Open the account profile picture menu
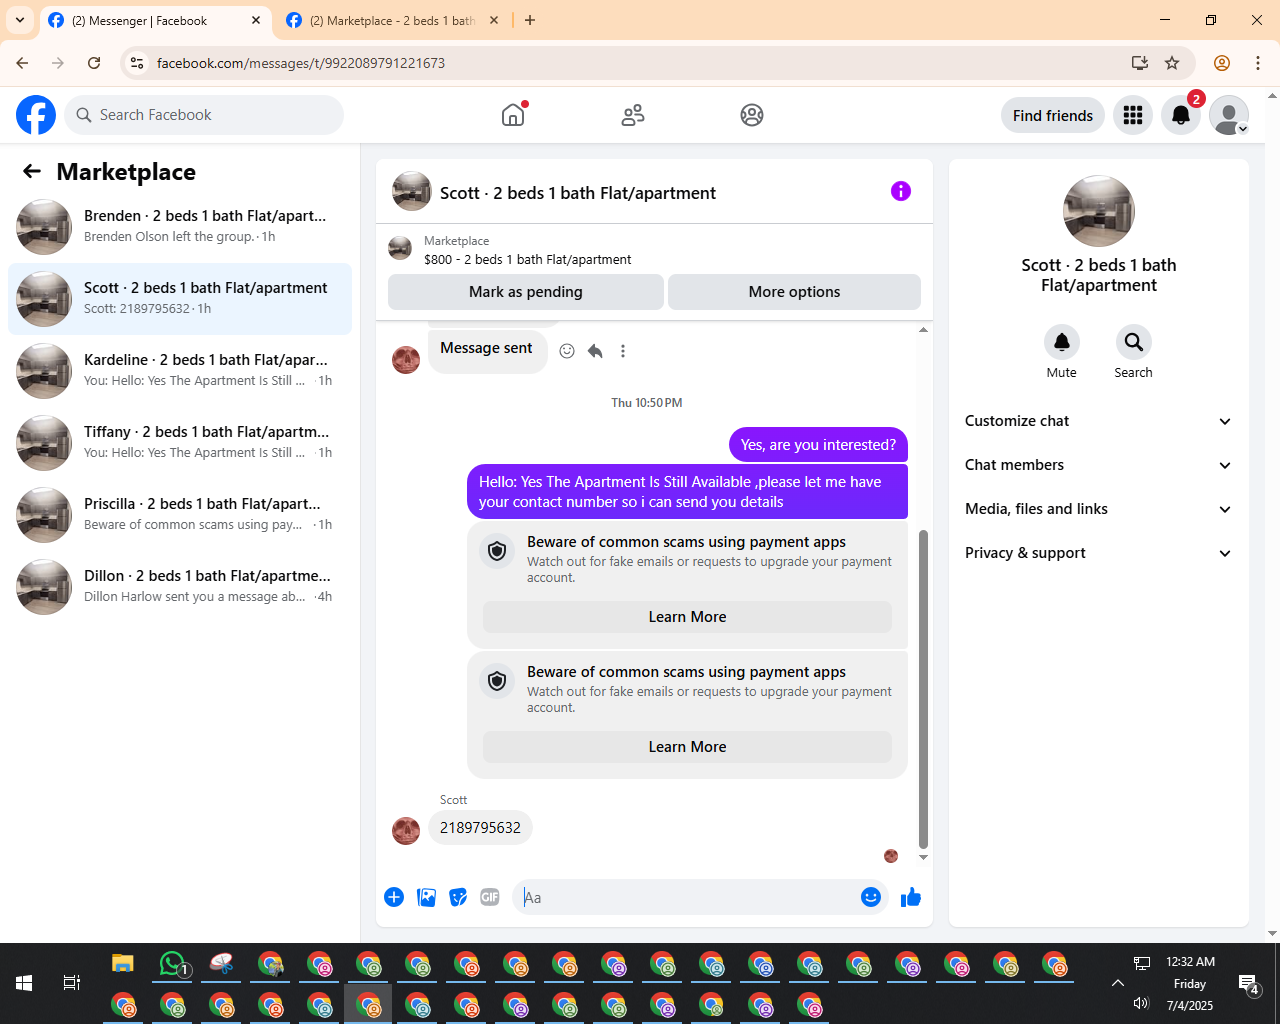The height and width of the screenshot is (1024, 1280). point(1229,115)
